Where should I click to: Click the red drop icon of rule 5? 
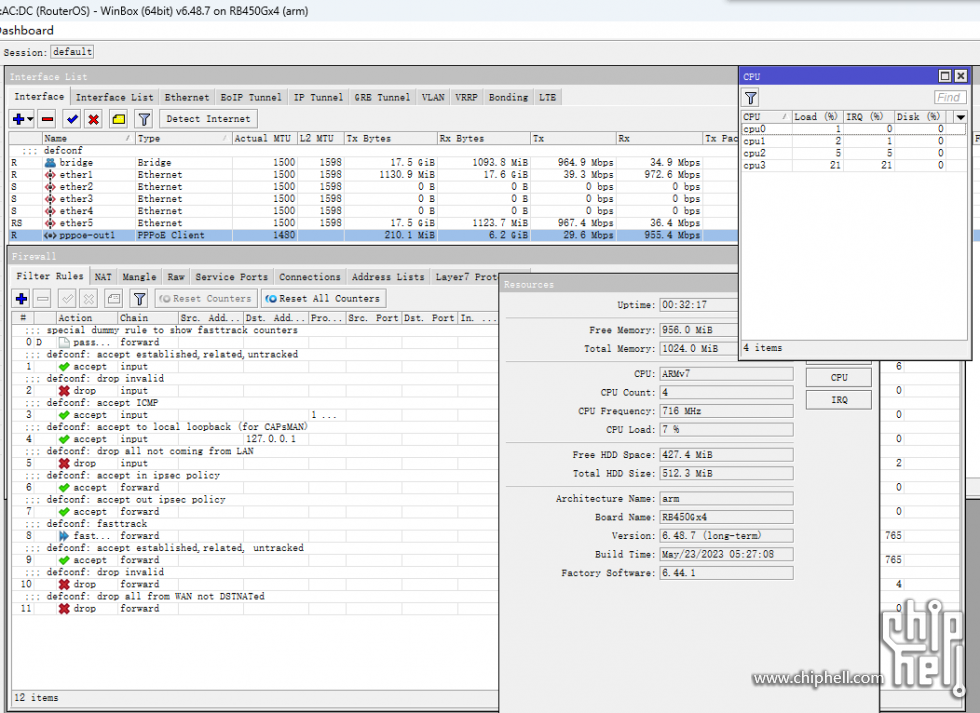click(x=64, y=464)
